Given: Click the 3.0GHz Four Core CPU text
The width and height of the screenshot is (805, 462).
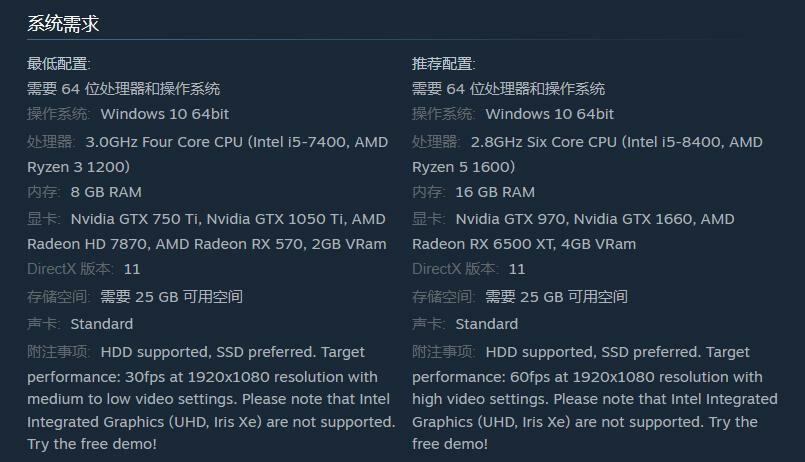Looking at the screenshot, I should coord(165,142).
